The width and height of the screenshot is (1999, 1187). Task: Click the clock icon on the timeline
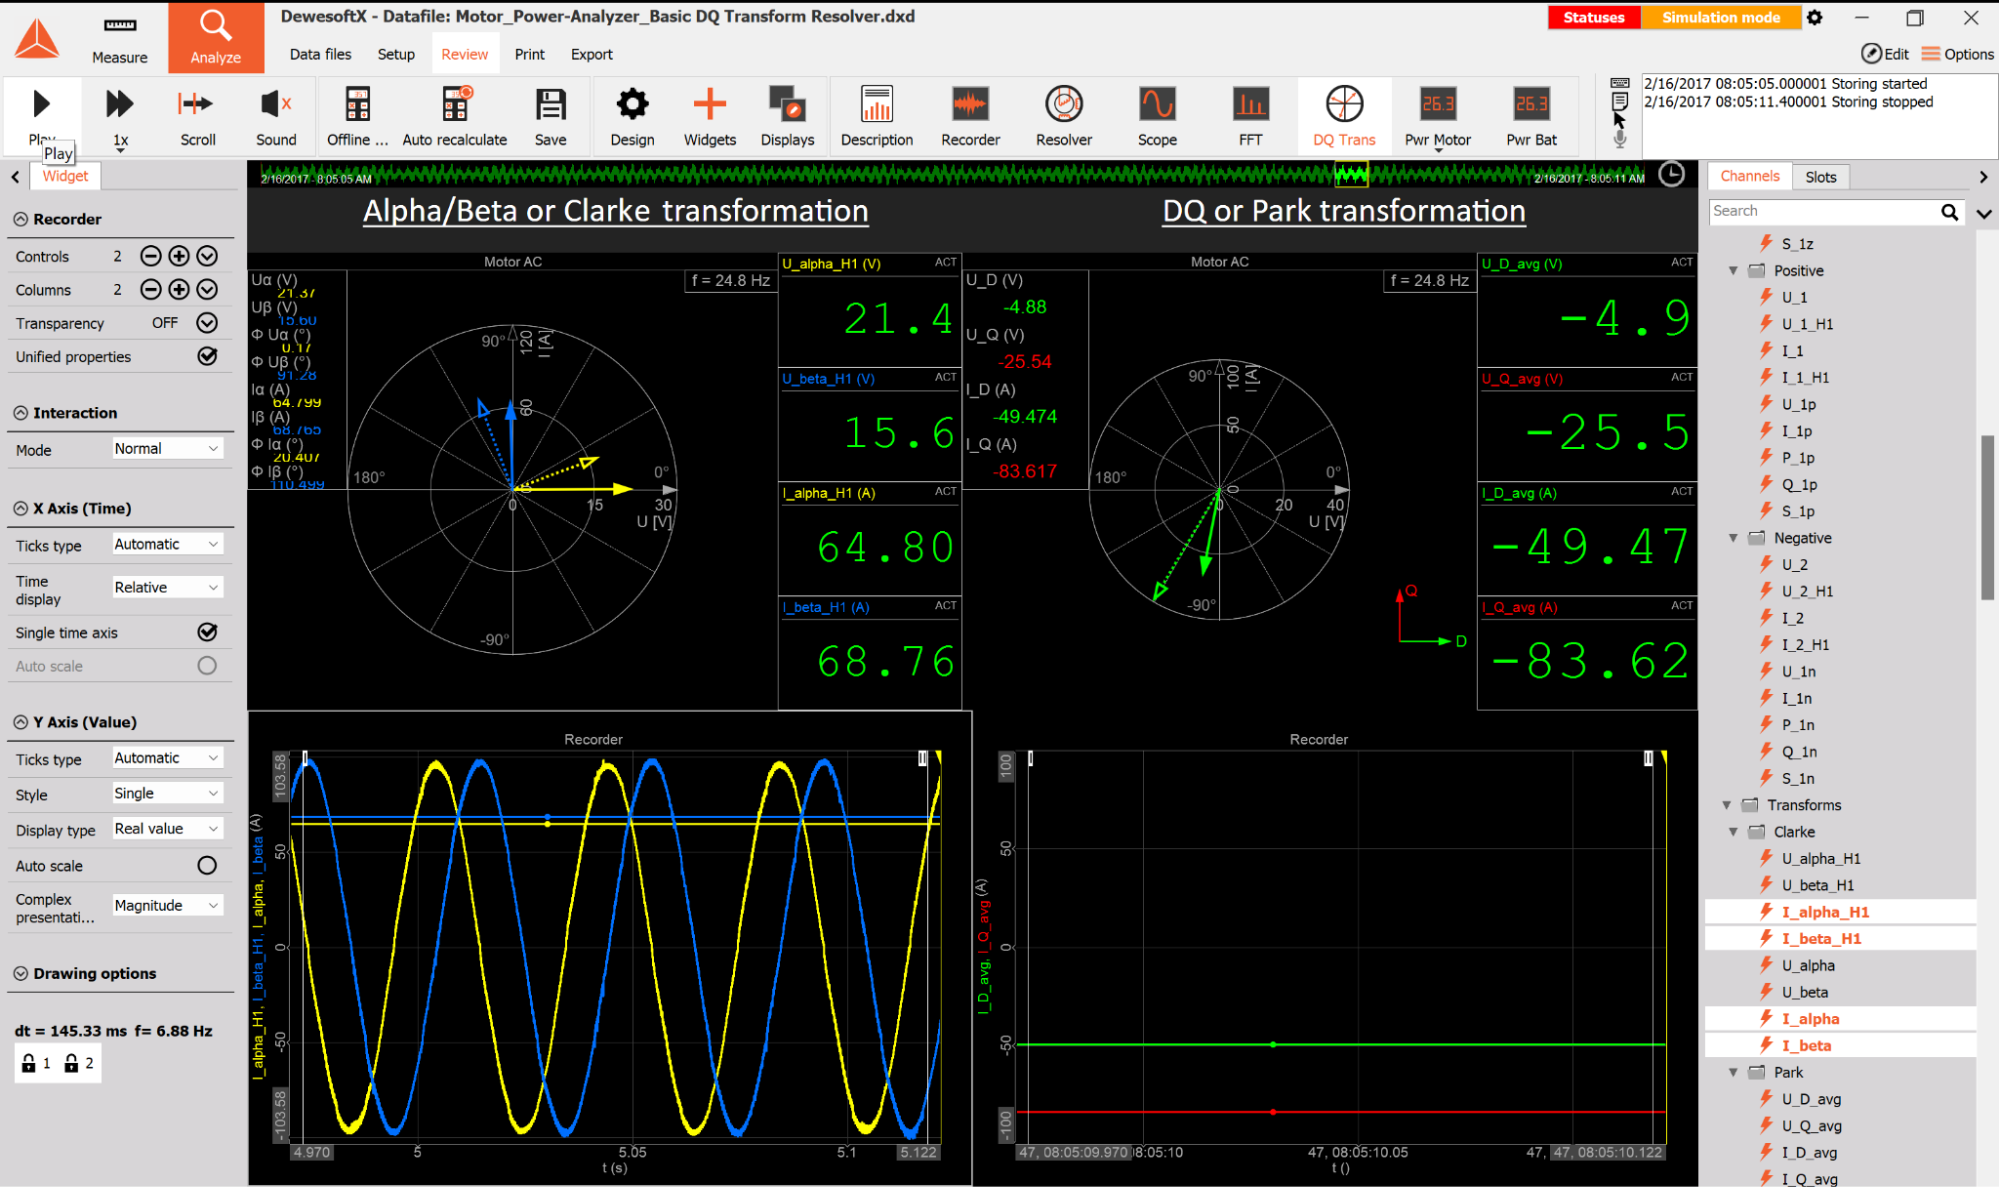(1671, 175)
